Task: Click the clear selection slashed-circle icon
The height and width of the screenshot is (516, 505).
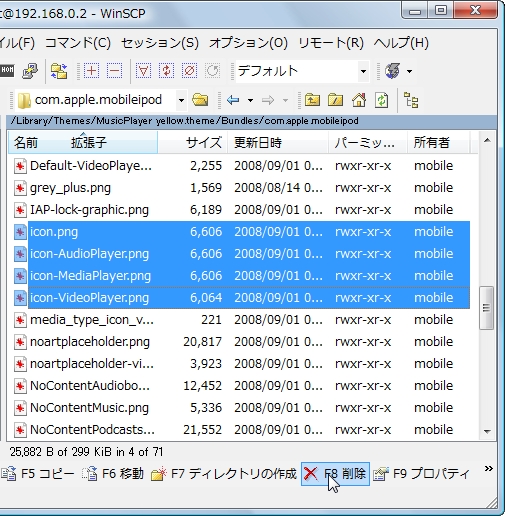Action: click(x=189, y=71)
